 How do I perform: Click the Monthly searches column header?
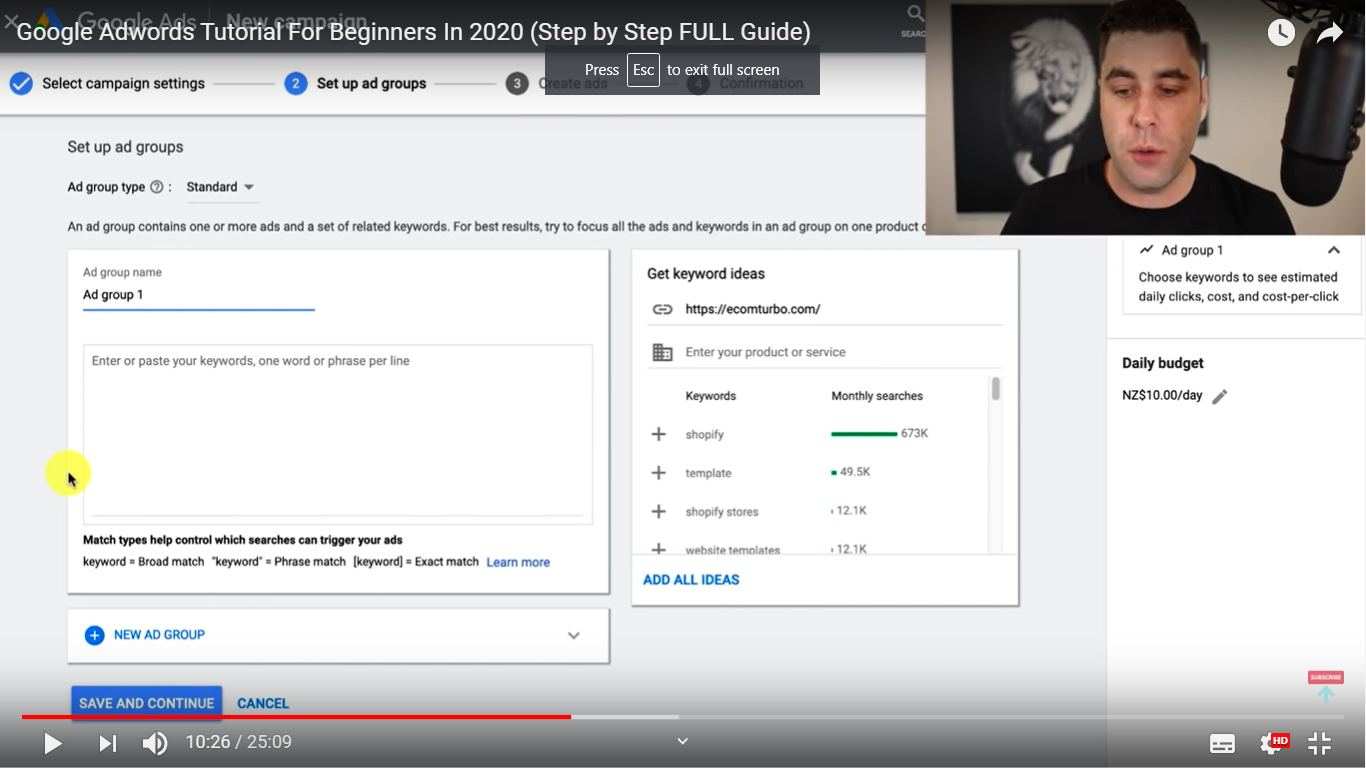tap(877, 396)
